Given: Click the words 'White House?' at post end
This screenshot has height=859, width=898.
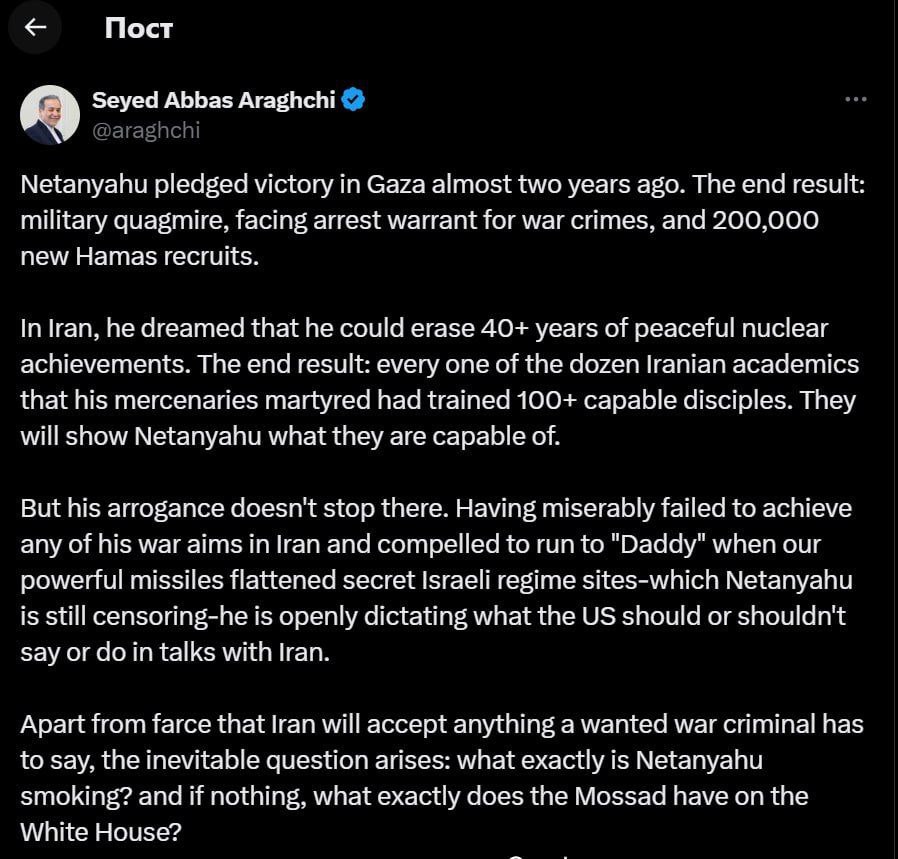Looking at the screenshot, I should coord(101,832).
